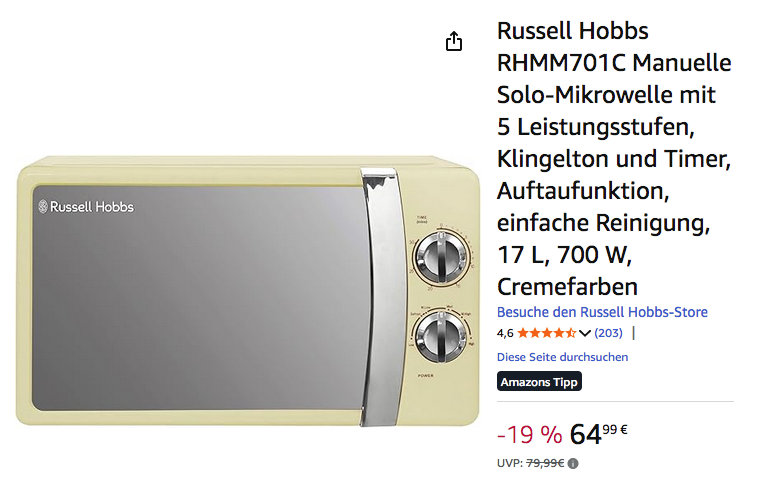Click the 4,6 rating number

[505, 333]
